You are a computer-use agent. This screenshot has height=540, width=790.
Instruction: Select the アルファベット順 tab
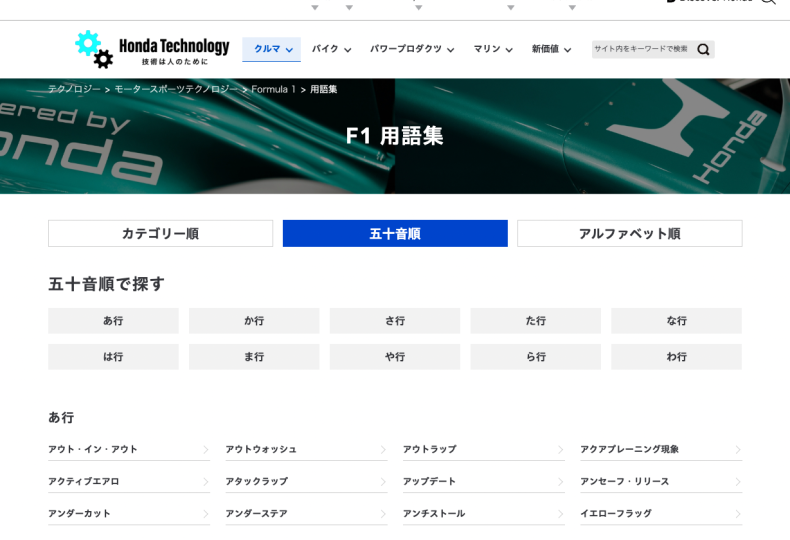(x=629, y=234)
